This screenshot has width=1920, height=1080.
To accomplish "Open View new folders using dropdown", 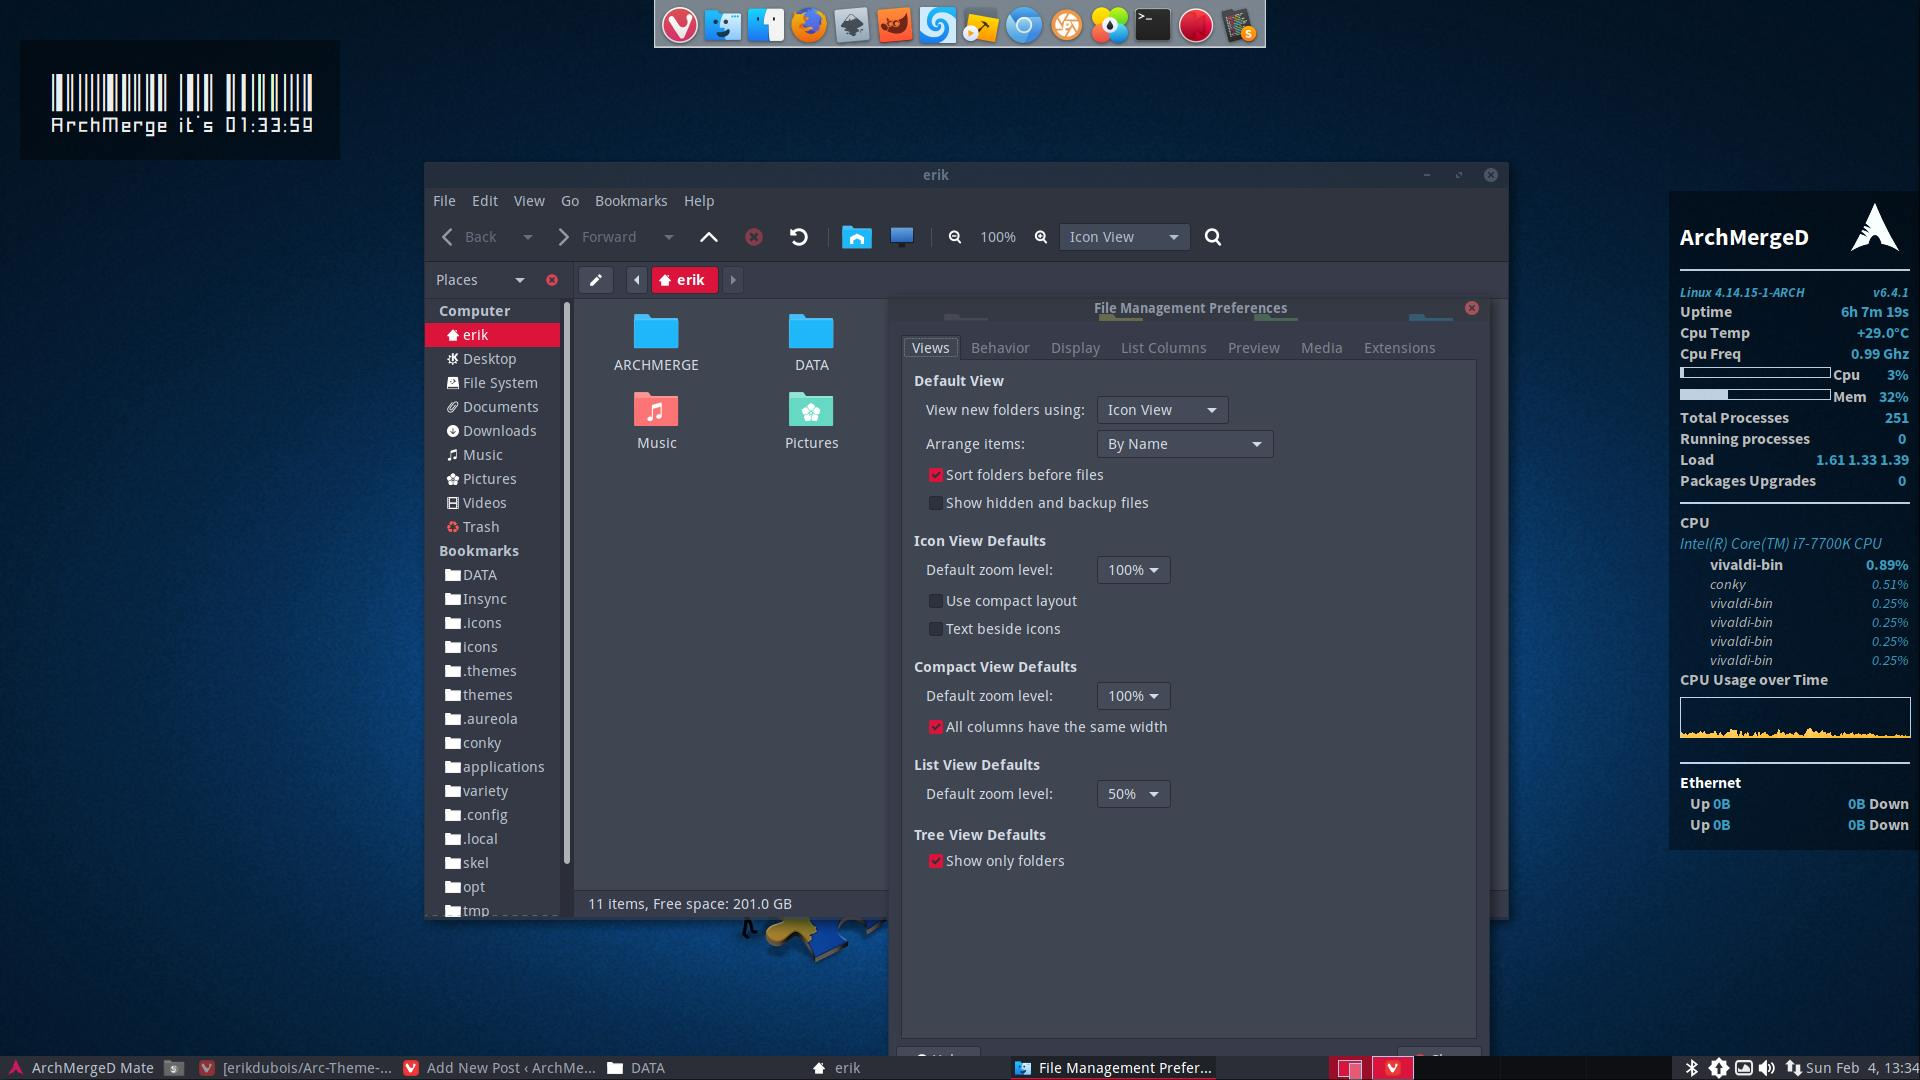I will pos(1162,410).
